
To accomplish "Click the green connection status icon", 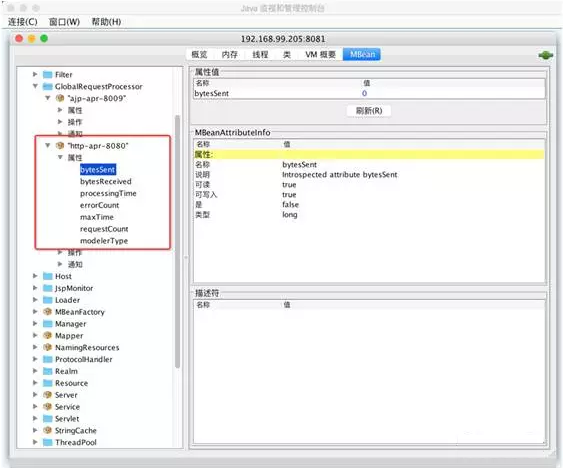I will pyautogui.click(x=545, y=55).
